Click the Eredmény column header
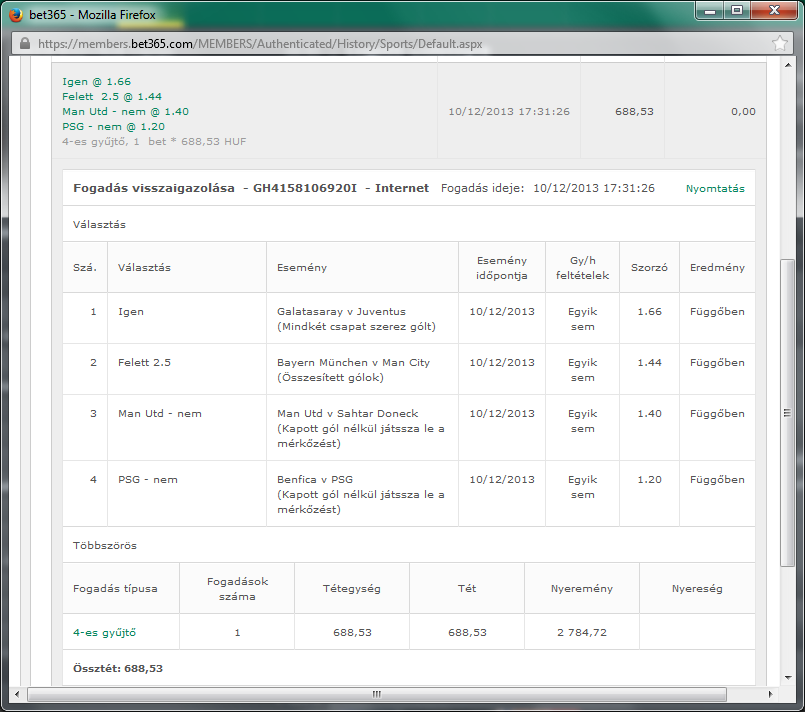Screen dimensions: 805x712 tap(717, 267)
